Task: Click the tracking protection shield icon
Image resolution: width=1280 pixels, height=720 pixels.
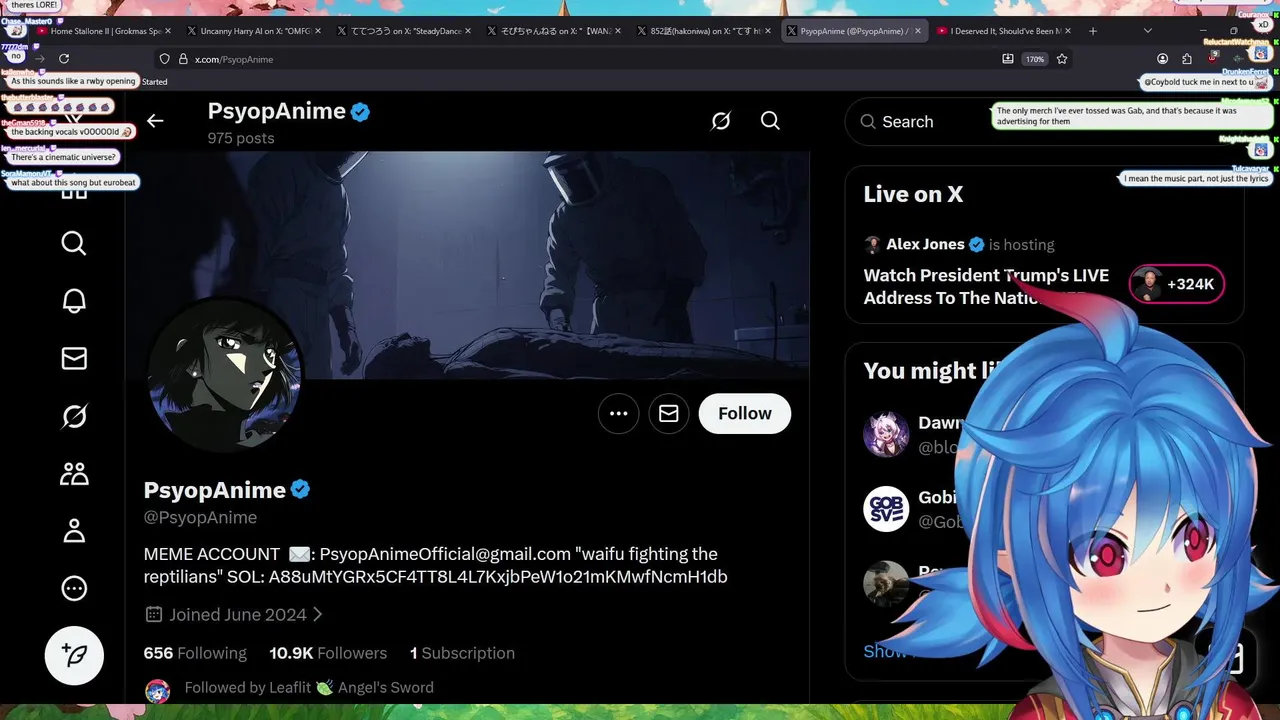Action: click(x=165, y=59)
